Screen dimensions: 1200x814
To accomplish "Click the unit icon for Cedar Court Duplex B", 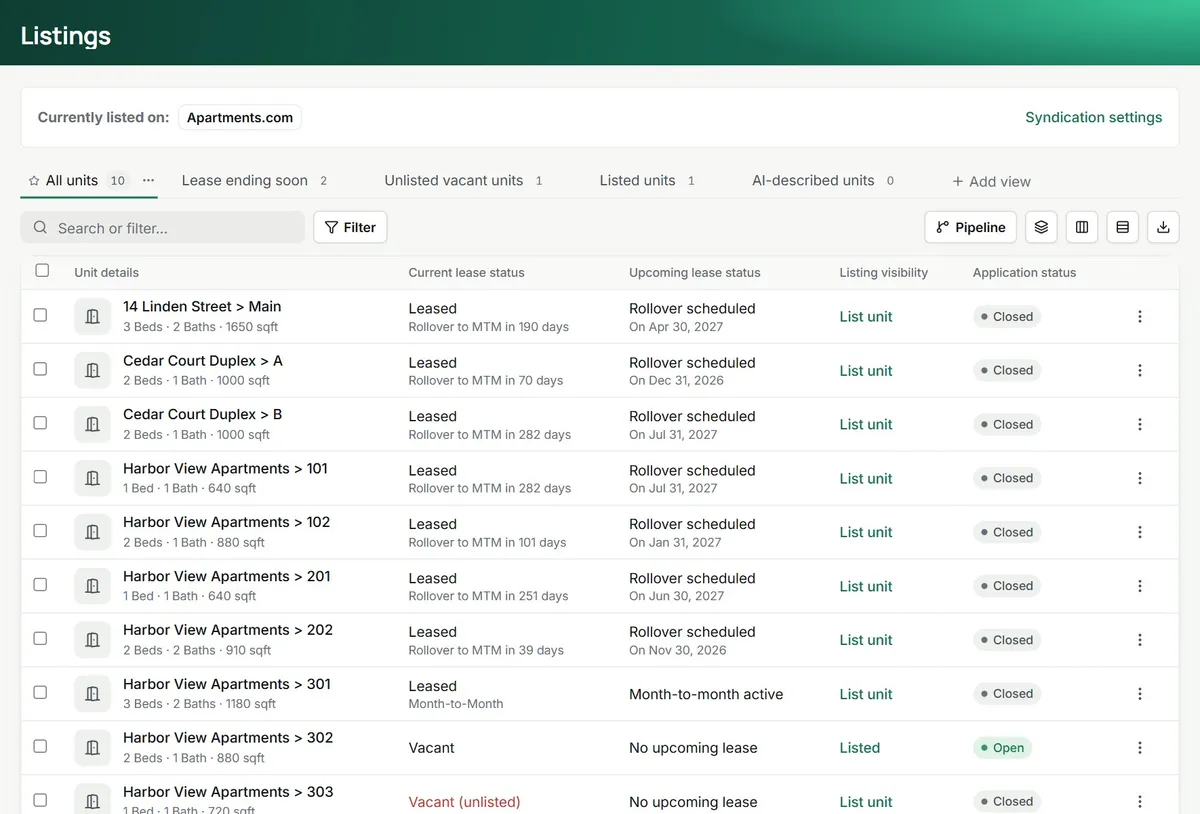I will tap(92, 424).
